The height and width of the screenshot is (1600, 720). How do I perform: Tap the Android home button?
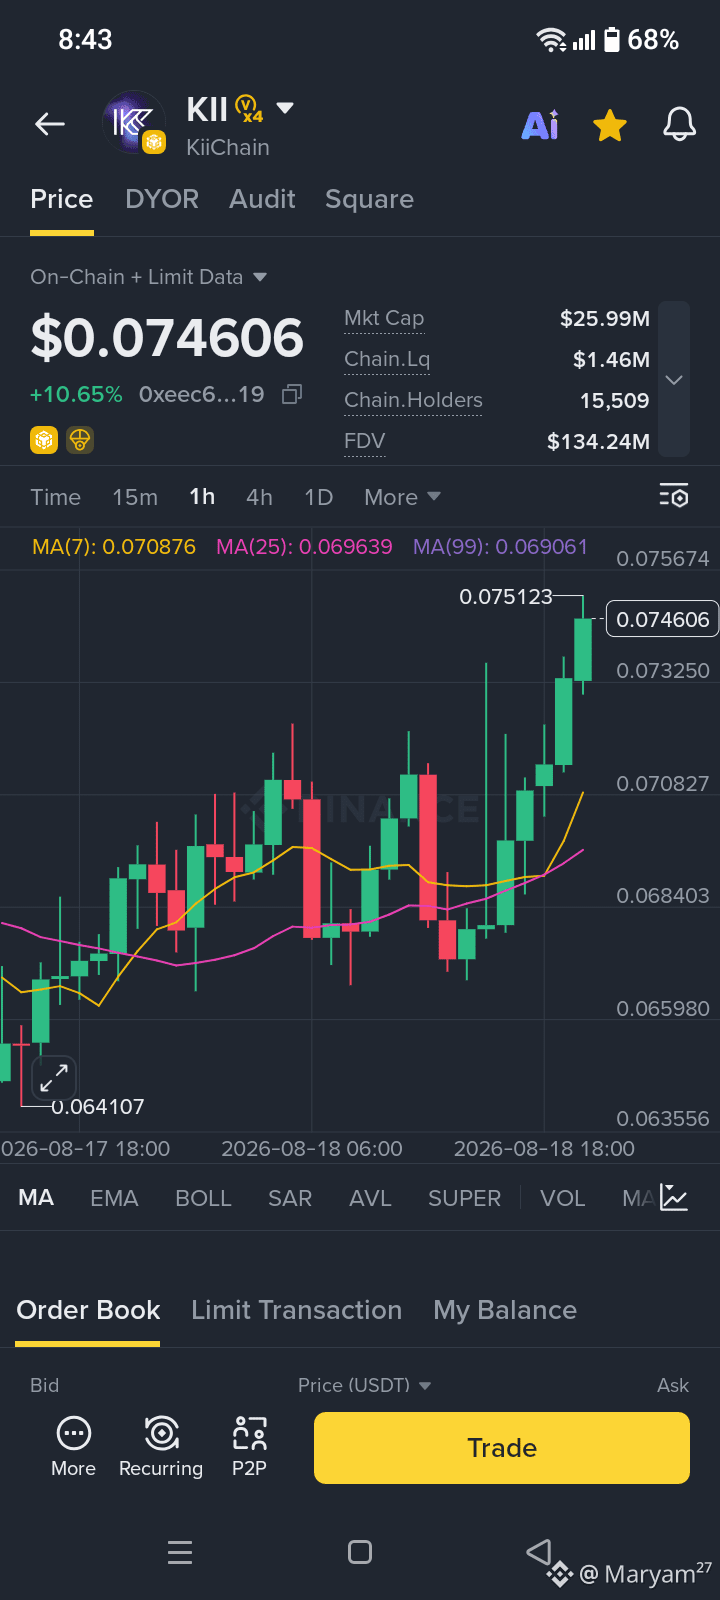tap(360, 1552)
